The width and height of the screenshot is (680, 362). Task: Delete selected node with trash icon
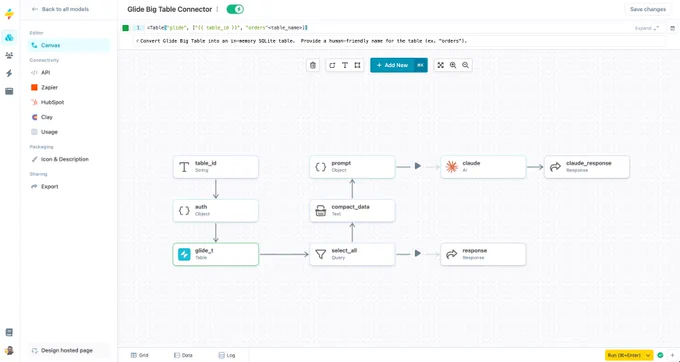pyautogui.click(x=313, y=65)
